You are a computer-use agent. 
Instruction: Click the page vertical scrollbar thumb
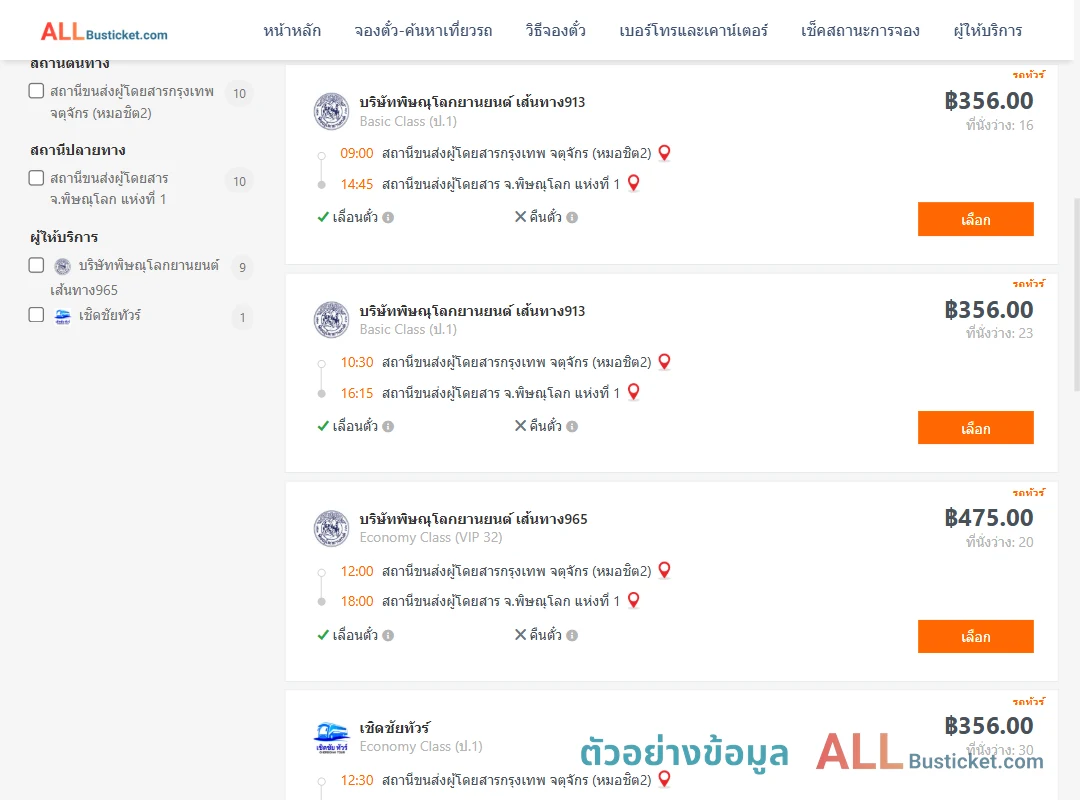pos(1076,295)
